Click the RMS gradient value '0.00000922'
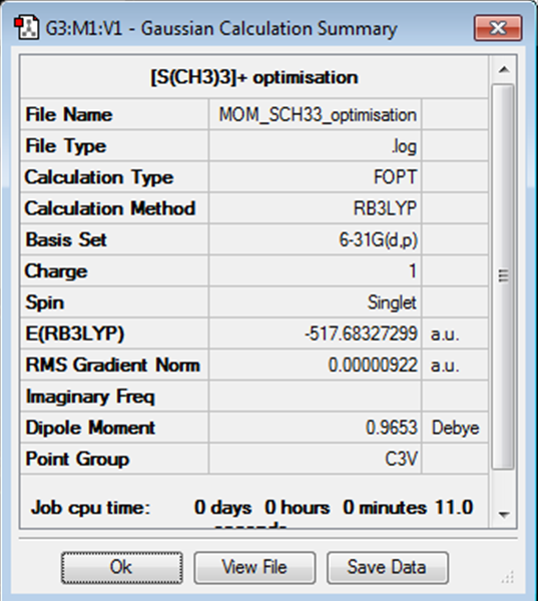Image resolution: width=538 pixels, height=601 pixels. (372, 365)
